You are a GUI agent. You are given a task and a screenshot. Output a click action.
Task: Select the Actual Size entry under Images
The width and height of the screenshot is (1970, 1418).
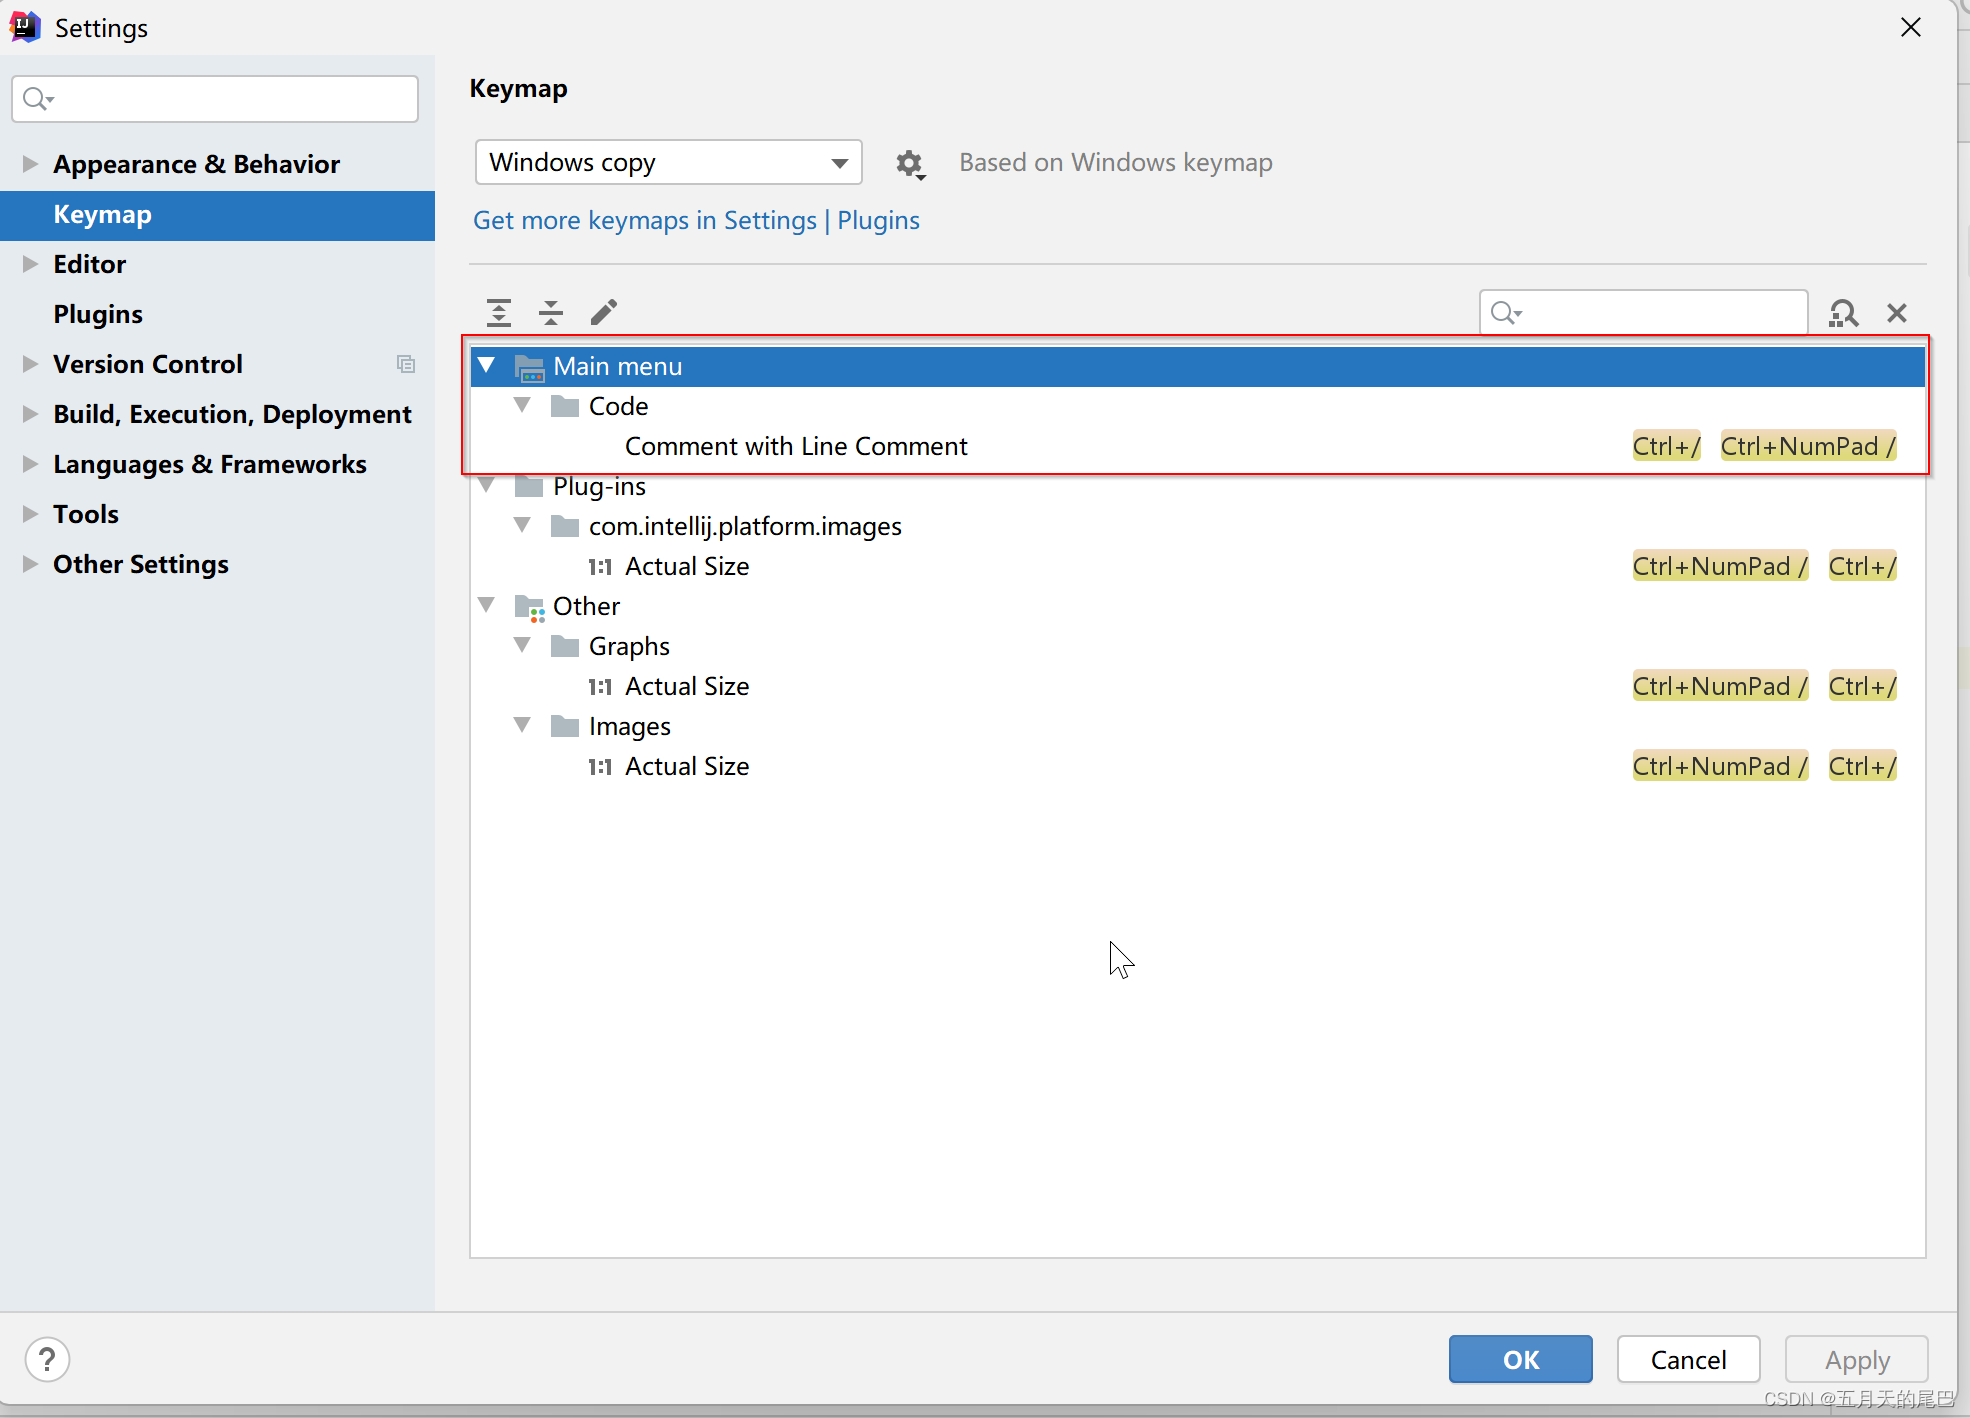click(x=687, y=766)
